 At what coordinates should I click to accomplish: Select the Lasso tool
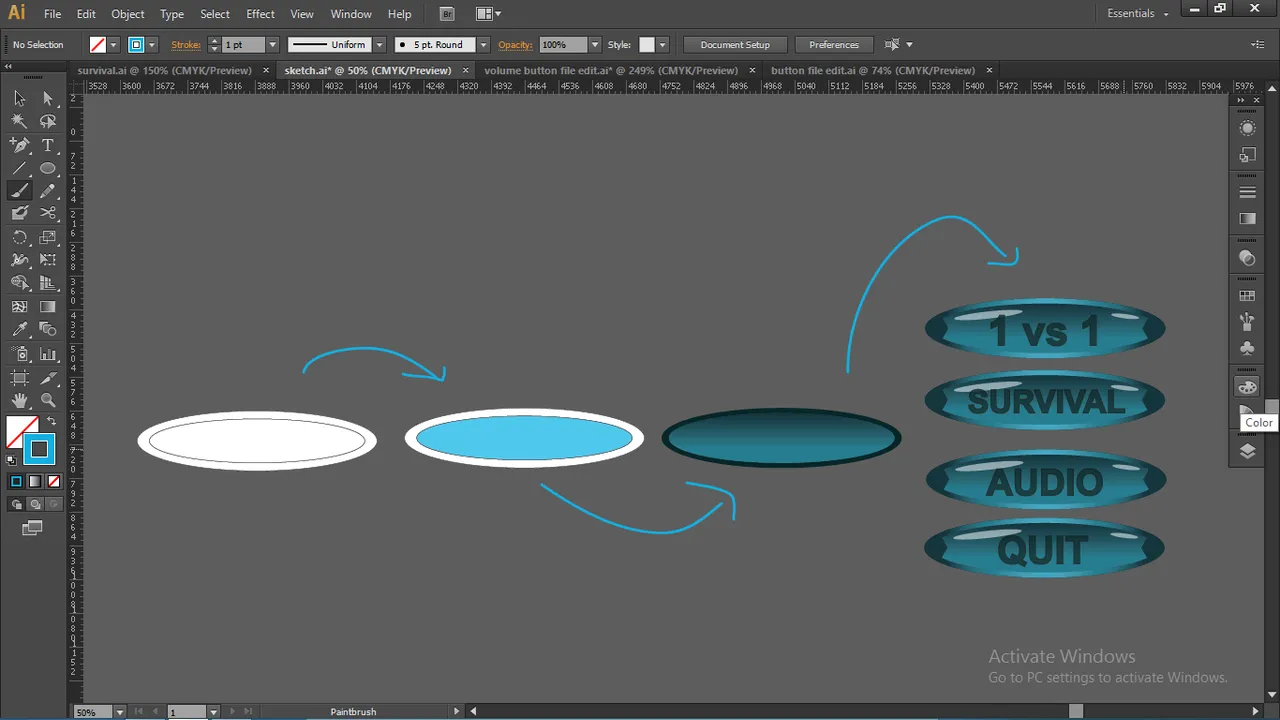47,121
